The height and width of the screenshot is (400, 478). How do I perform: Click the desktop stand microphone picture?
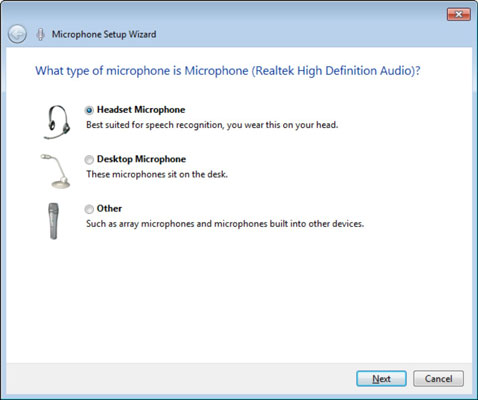(56, 171)
